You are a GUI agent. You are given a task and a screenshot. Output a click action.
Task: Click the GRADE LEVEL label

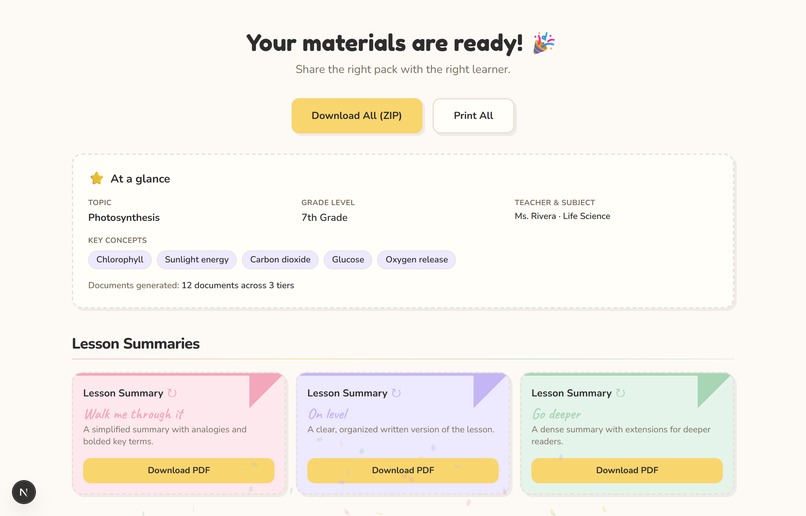point(328,202)
